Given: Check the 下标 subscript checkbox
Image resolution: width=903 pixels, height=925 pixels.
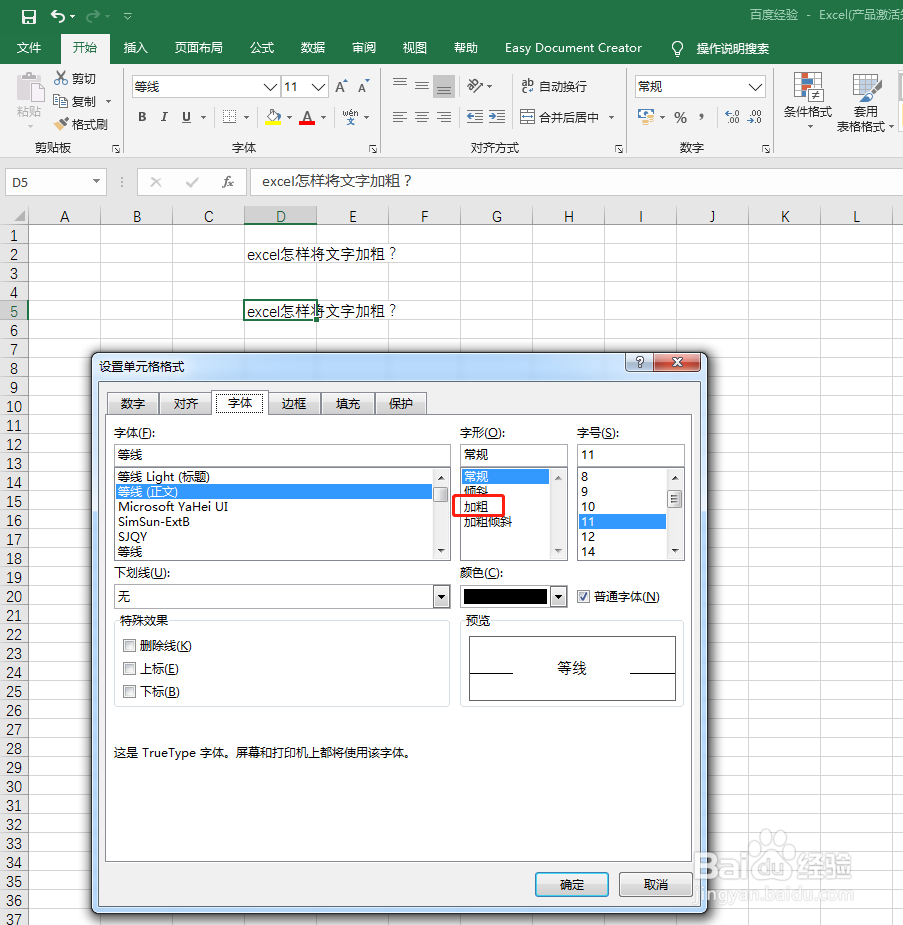Looking at the screenshot, I should pyautogui.click(x=129, y=691).
